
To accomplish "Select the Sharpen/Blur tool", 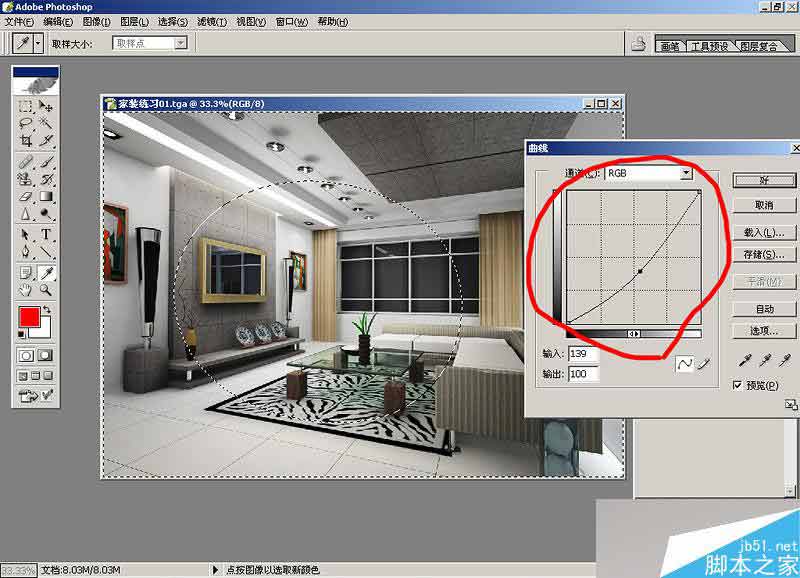I will pyautogui.click(x=25, y=213).
